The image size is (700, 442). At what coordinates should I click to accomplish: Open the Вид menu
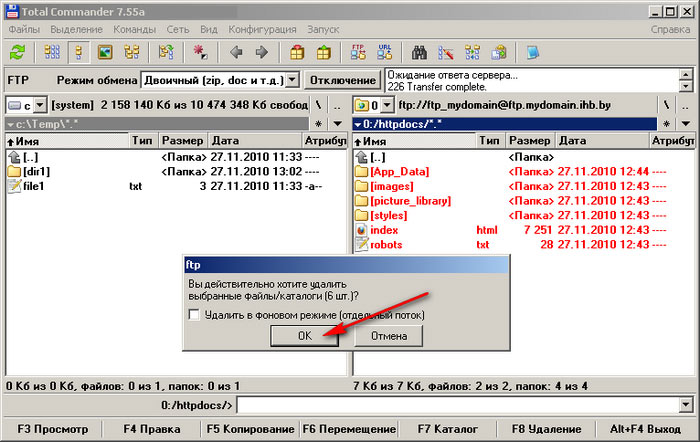click(x=208, y=29)
